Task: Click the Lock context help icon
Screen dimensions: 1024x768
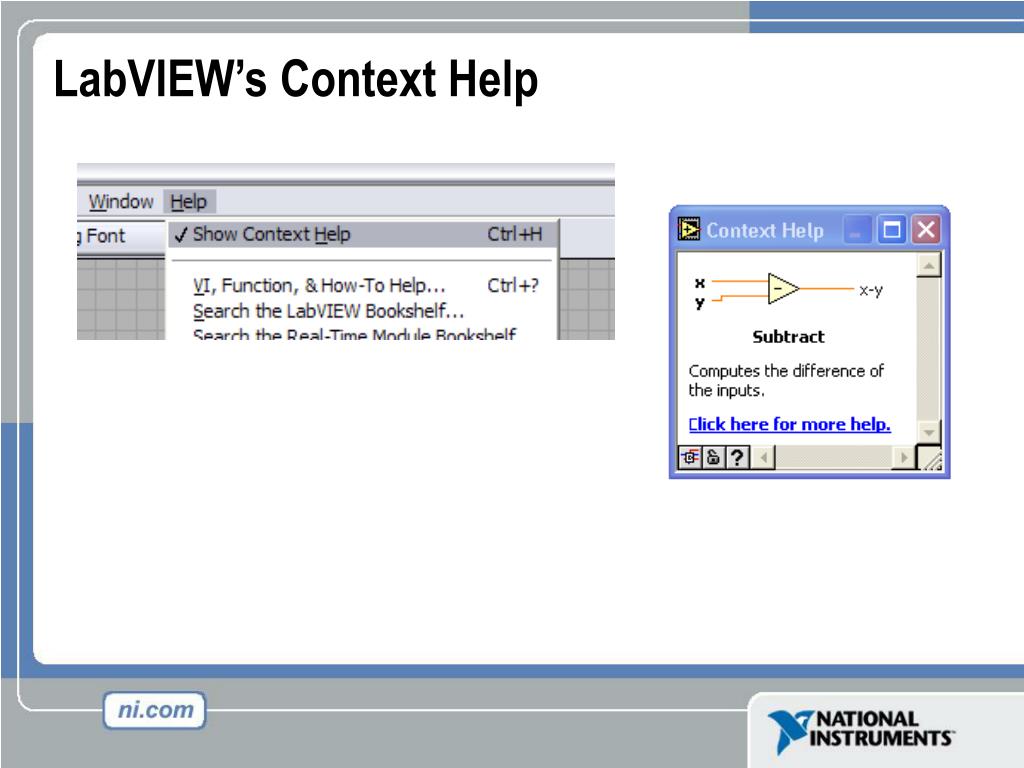Action: point(713,457)
